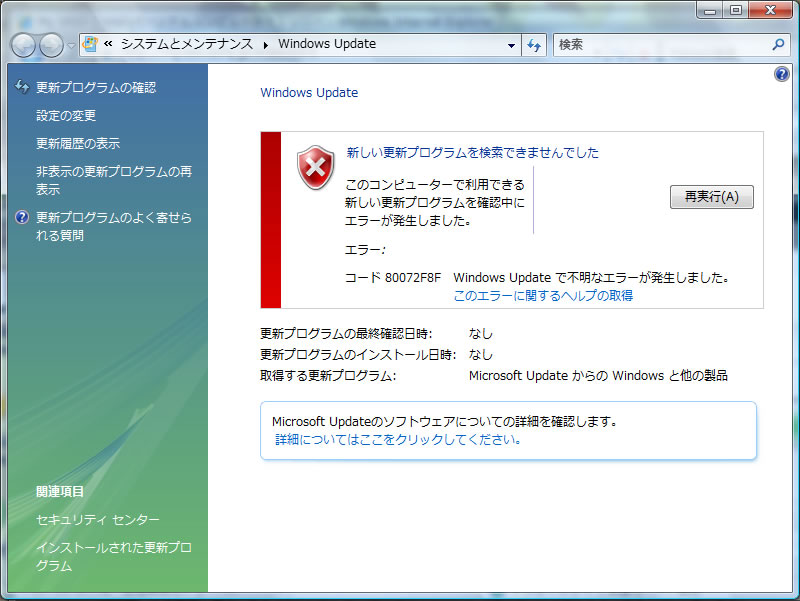Click 詳細についてはここをクリックしてください link
Screen dimensions: 800x601
pos(398,440)
